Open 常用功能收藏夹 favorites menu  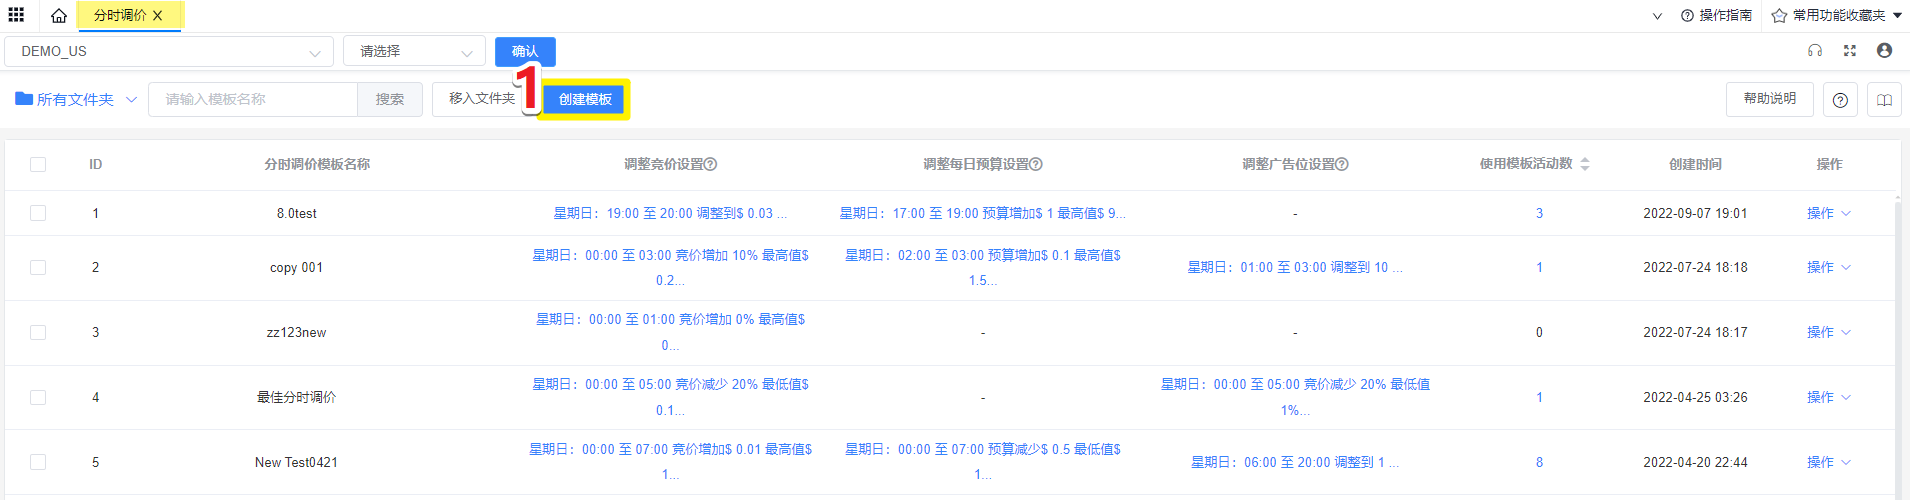click(x=1837, y=15)
